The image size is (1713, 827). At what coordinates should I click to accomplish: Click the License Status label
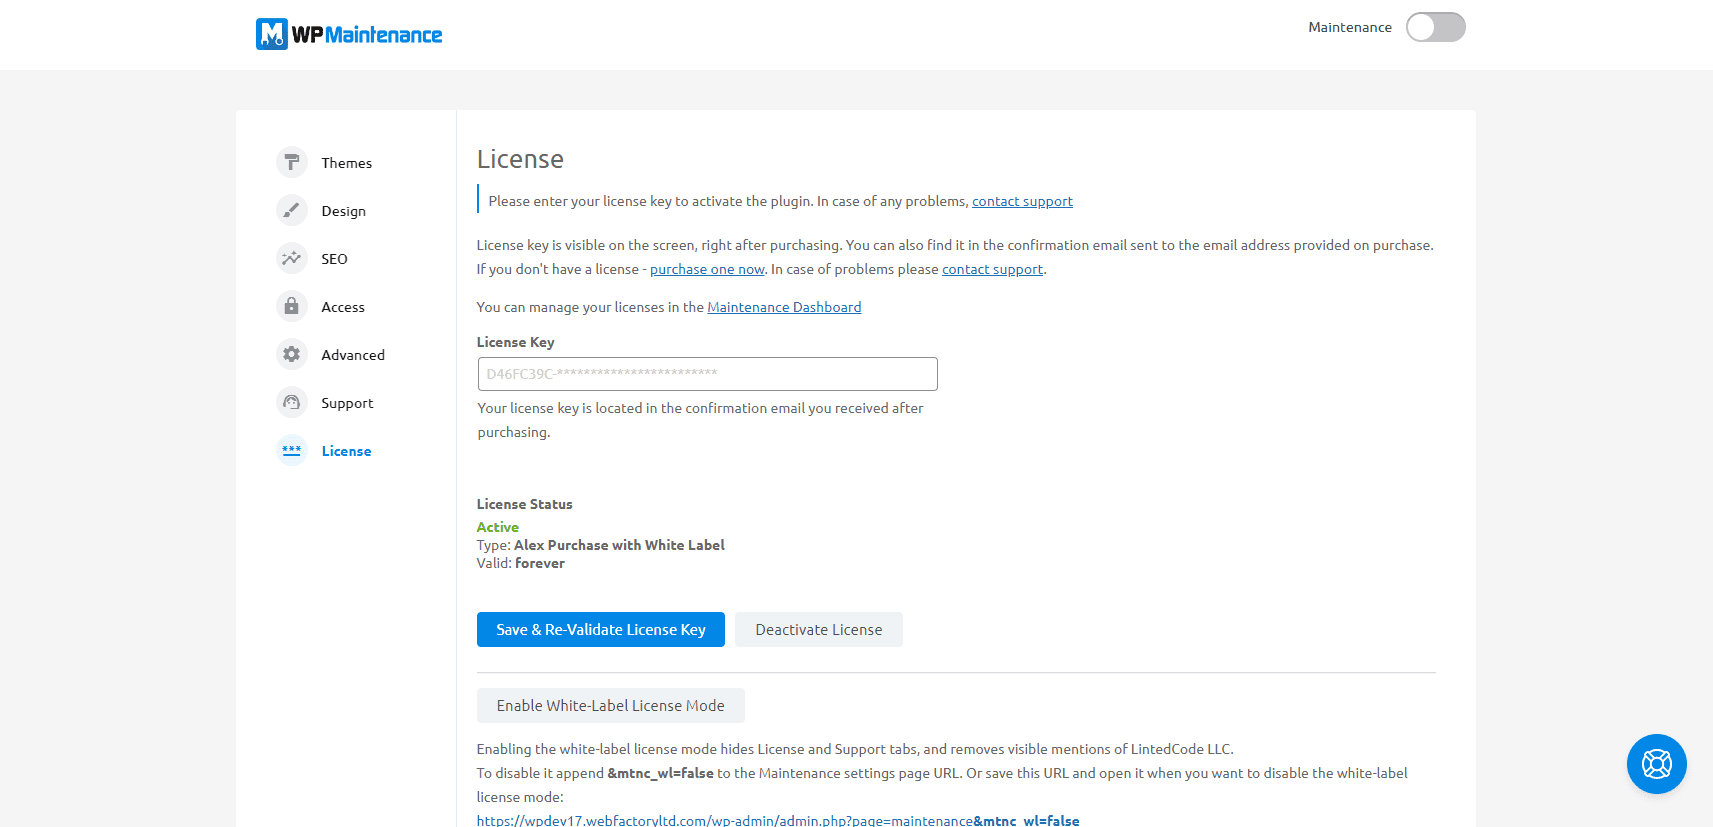pyautogui.click(x=524, y=504)
